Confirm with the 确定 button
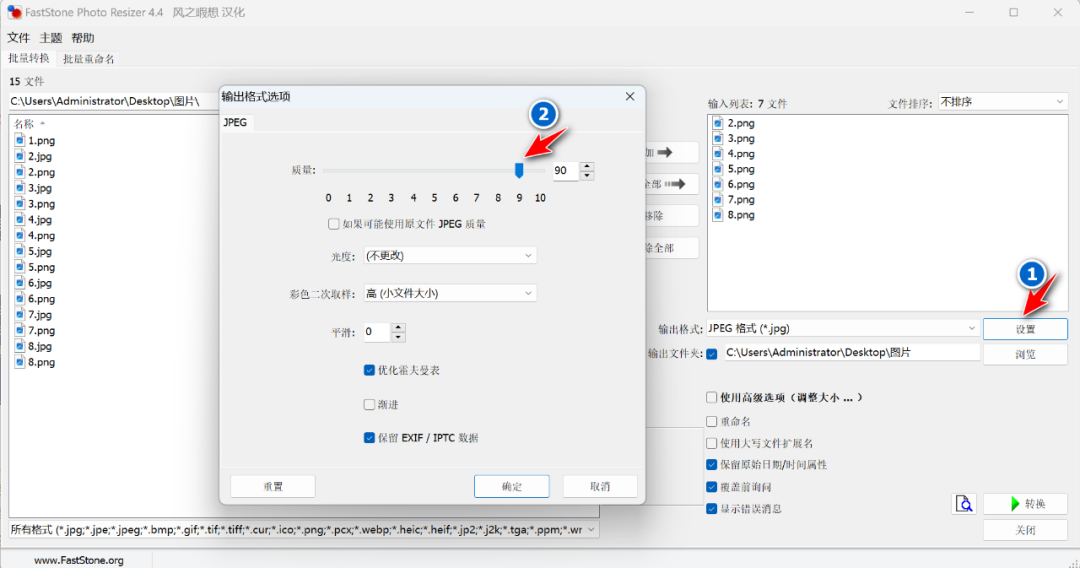Image resolution: width=1080 pixels, height=568 pixels. [512, 486]
